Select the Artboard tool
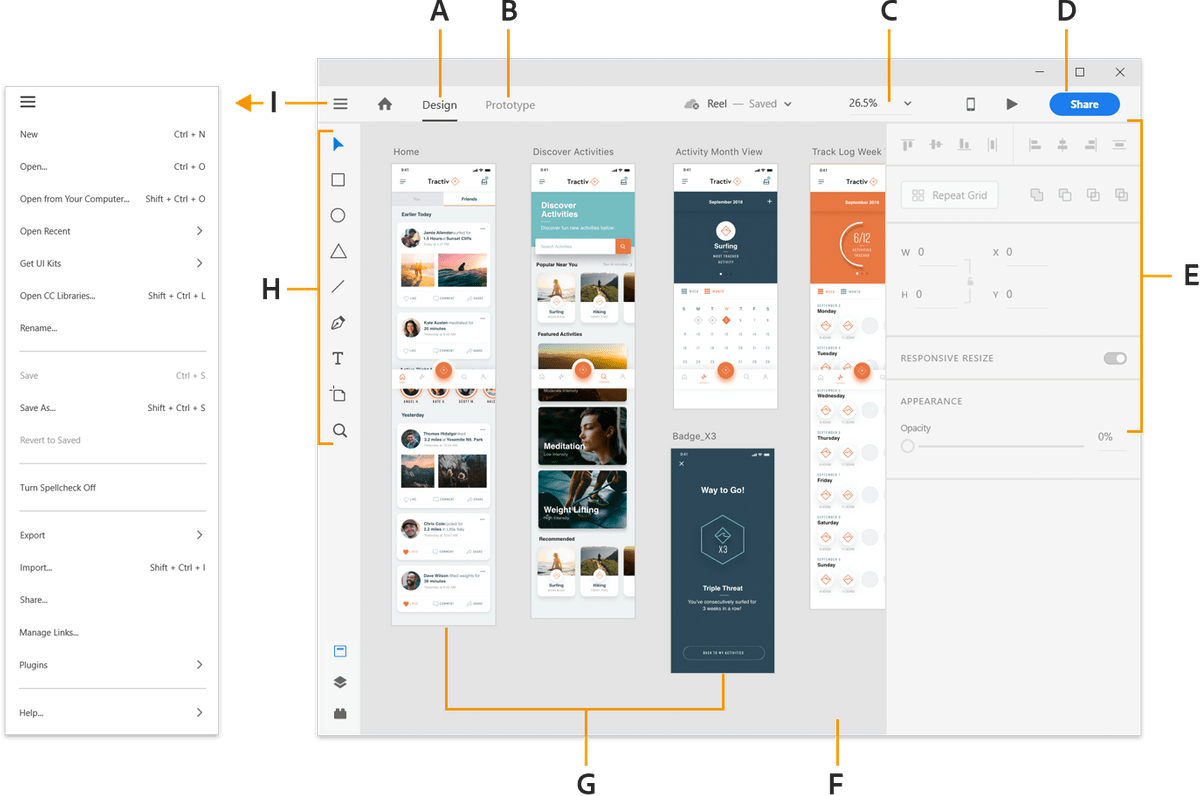The image size is (1200, 796). click(x=338, y=394)
